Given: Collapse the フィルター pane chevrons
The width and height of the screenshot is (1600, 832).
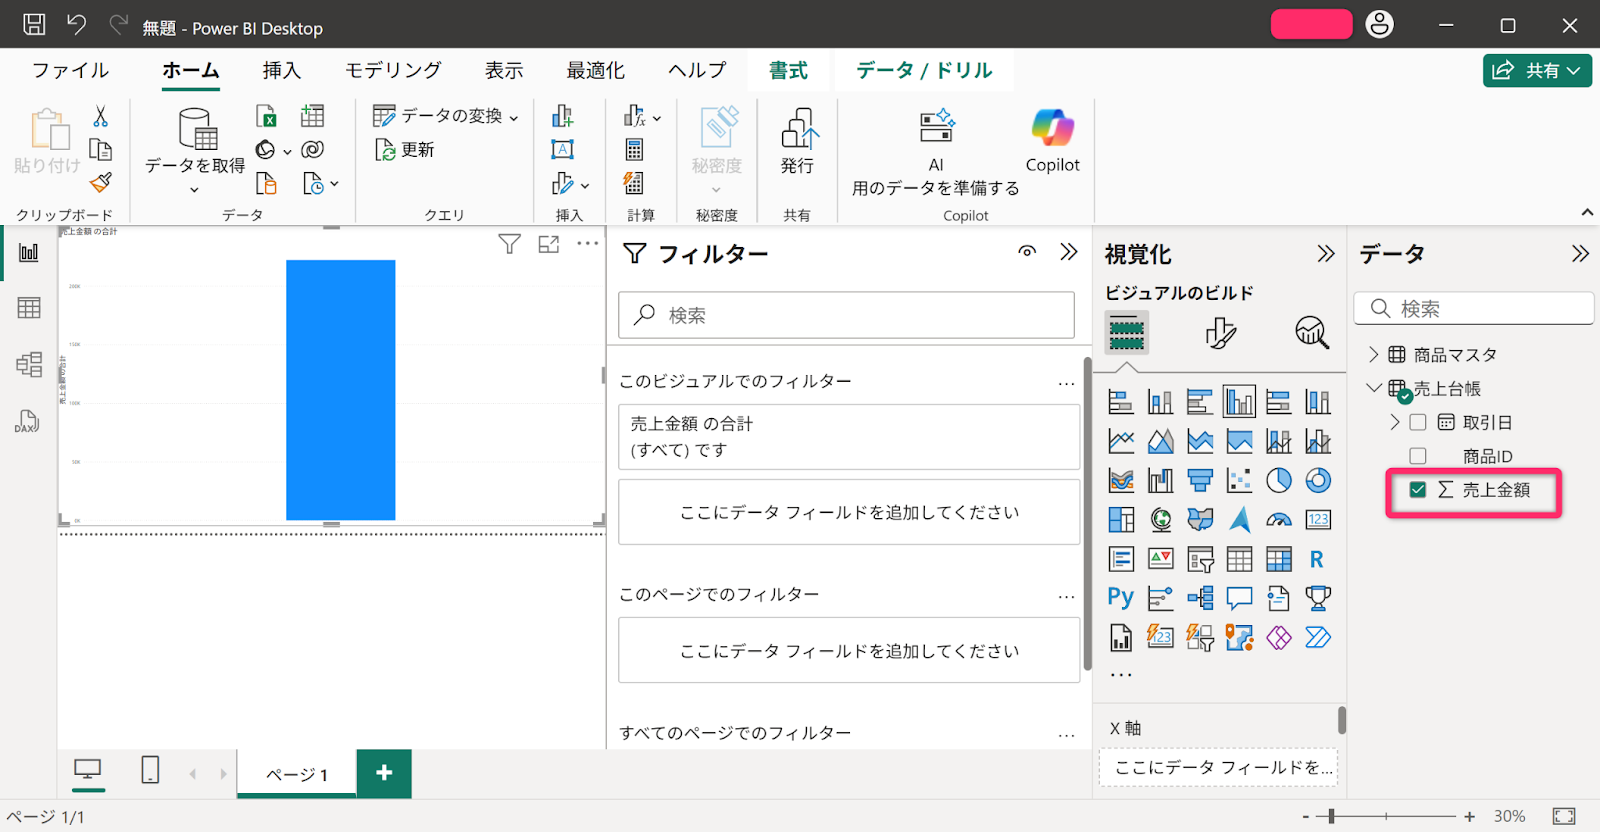Looking at the screenshot, I should 1069,252.
